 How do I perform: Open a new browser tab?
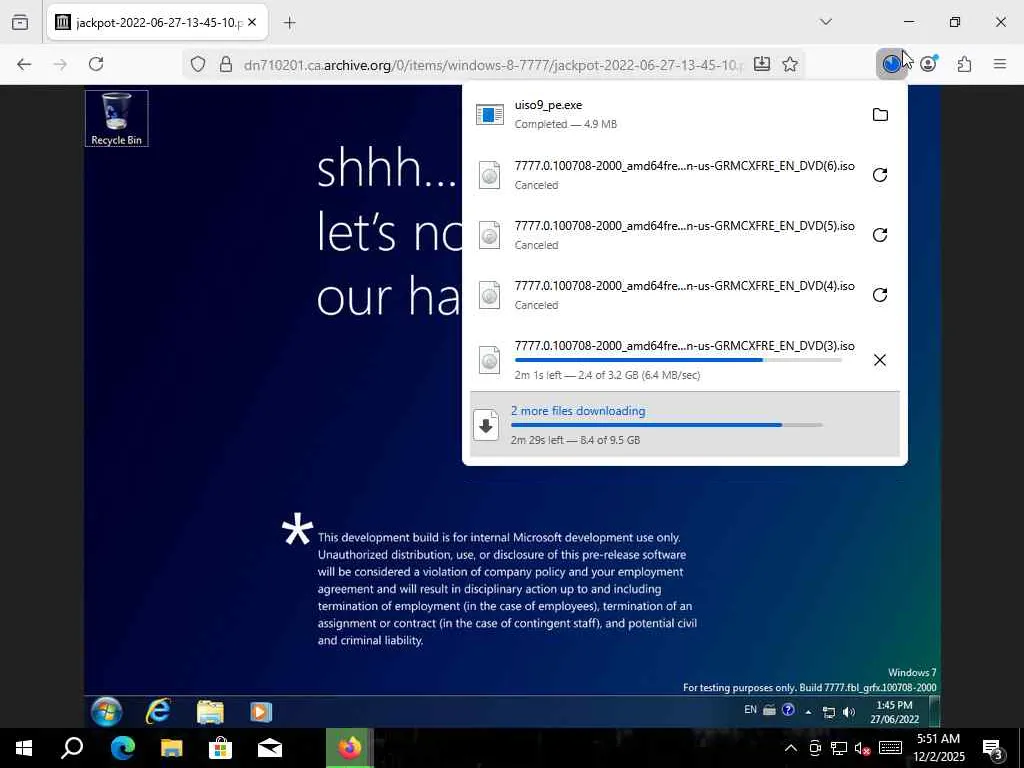click(289, 23)
